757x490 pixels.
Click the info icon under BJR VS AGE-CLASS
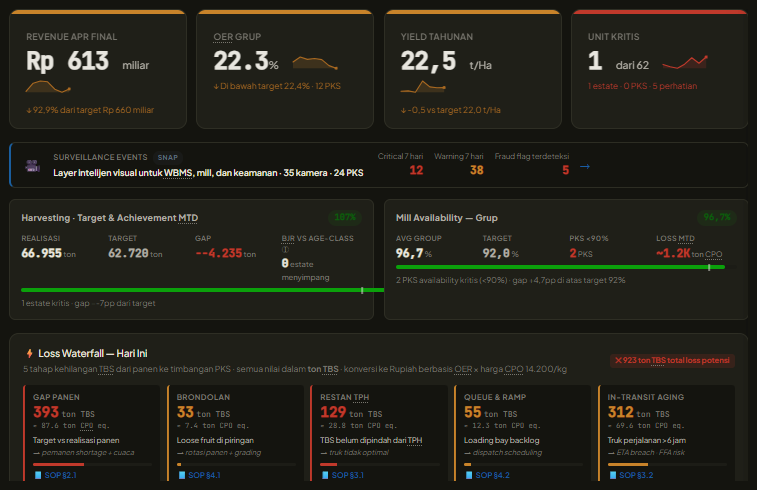[285, 250]
